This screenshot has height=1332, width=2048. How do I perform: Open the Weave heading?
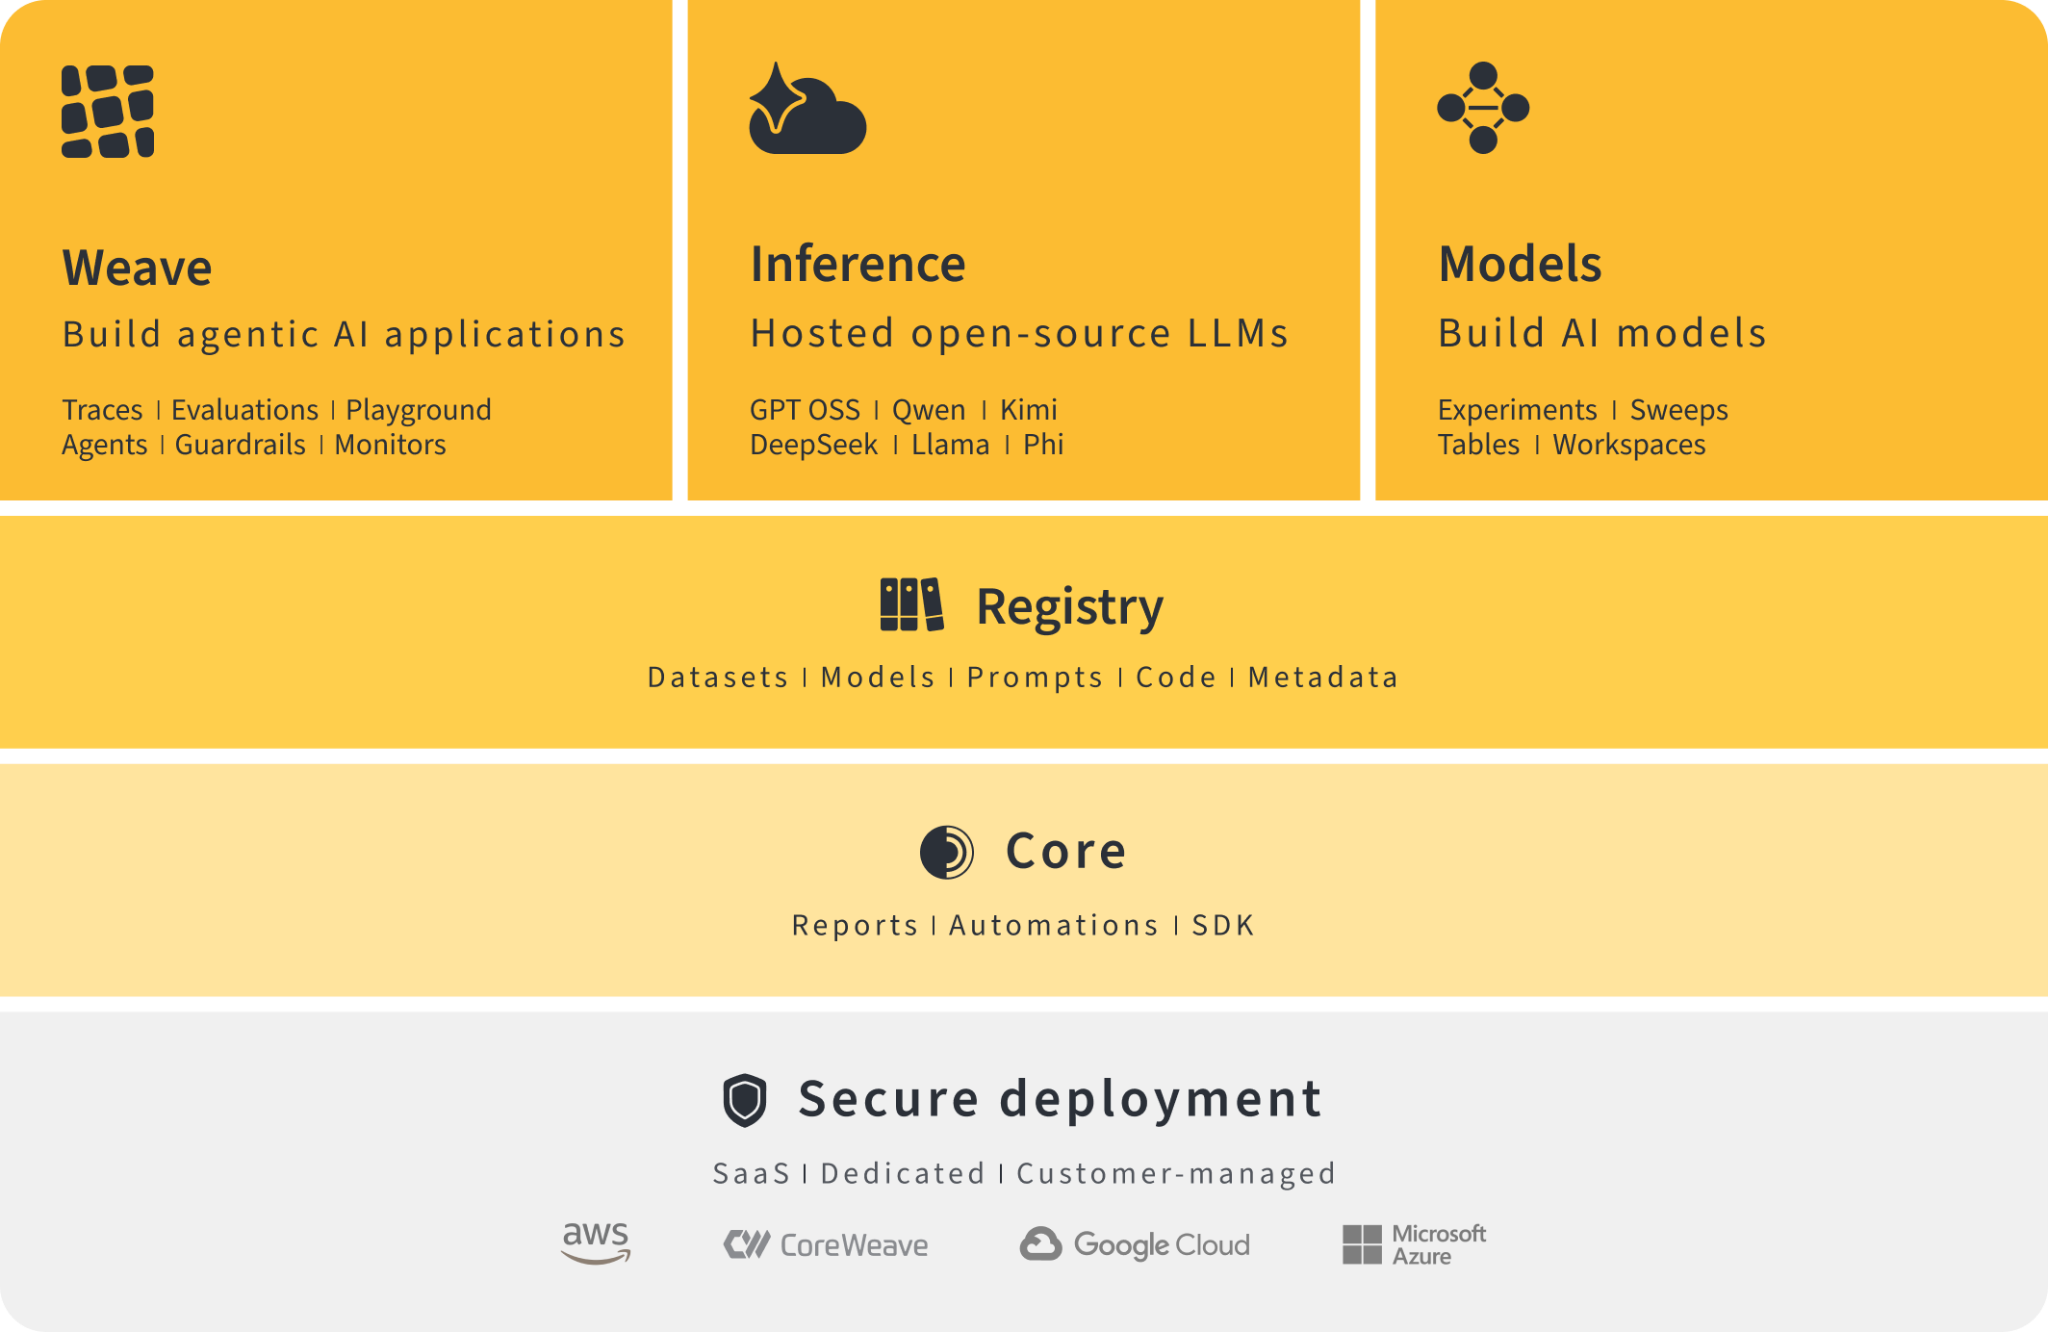(137, 268)
